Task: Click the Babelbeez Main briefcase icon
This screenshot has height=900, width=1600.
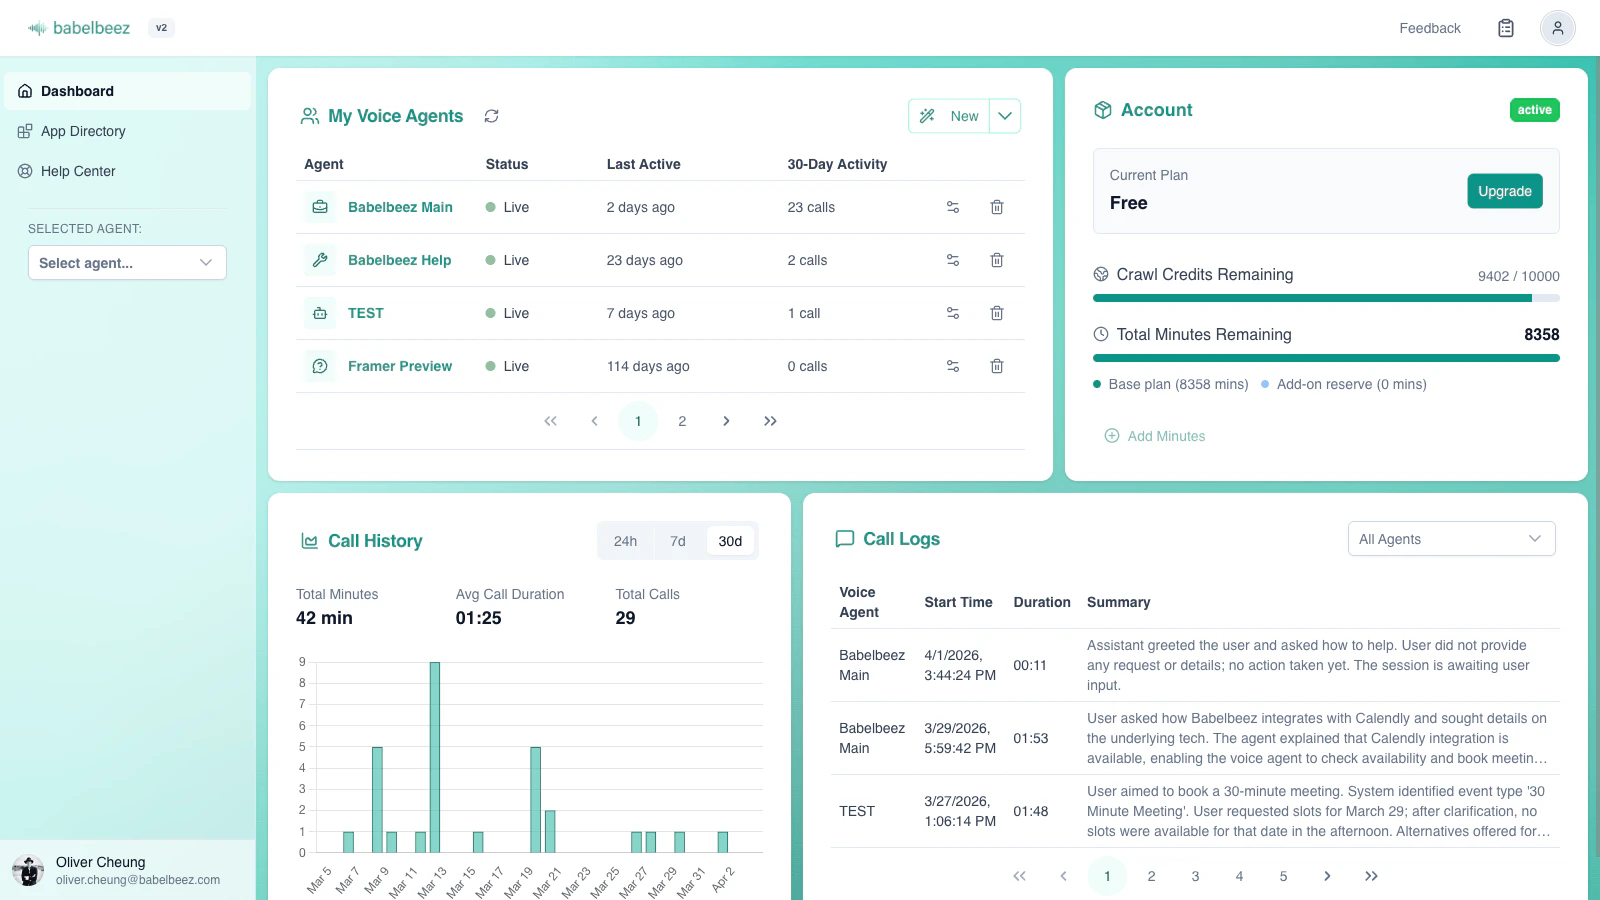Action: click(320, 207)
